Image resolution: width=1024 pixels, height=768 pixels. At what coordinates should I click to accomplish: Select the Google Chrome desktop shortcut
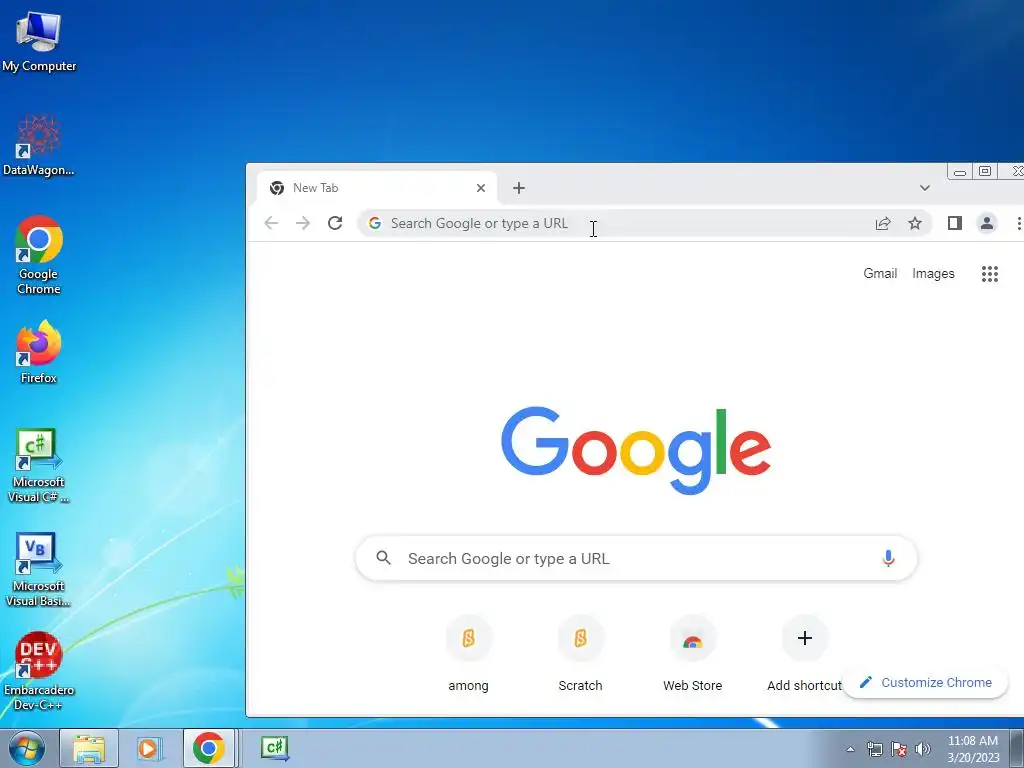pyautogui.click(x=39, y=255)
